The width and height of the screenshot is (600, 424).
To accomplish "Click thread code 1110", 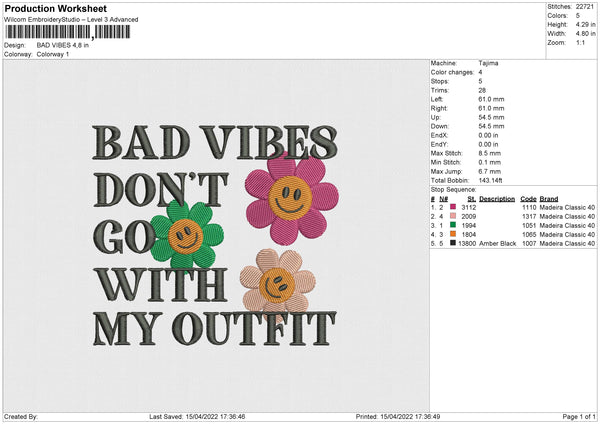I will pos(529,207).
